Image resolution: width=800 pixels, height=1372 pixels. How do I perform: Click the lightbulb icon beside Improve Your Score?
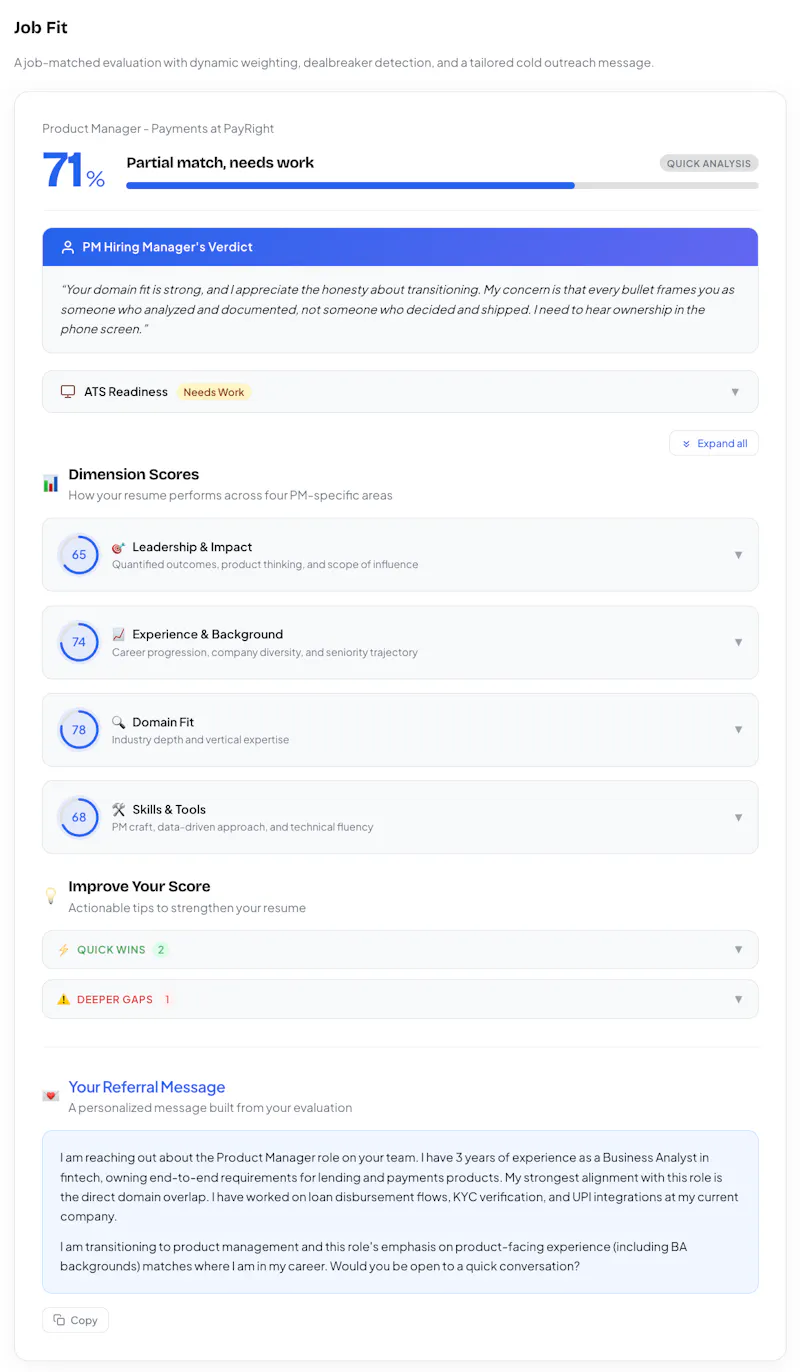[51, 896]
